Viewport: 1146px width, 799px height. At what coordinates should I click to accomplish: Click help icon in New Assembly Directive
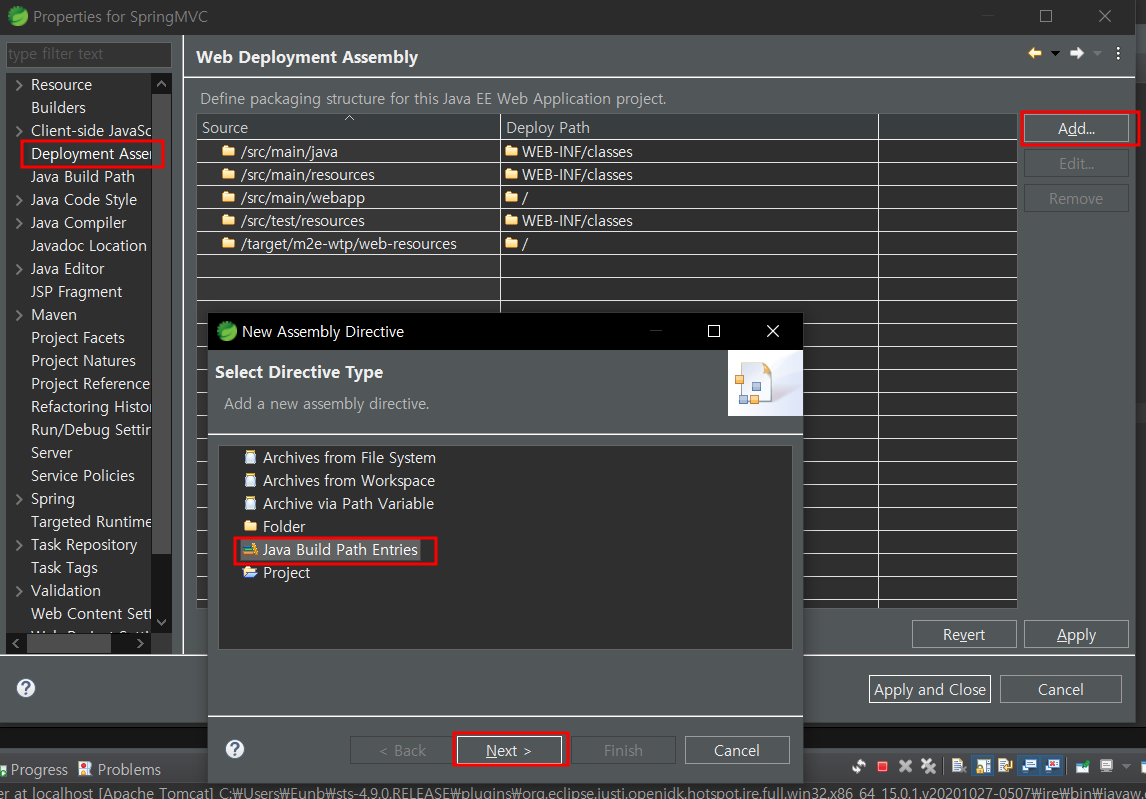coord(235,749)
